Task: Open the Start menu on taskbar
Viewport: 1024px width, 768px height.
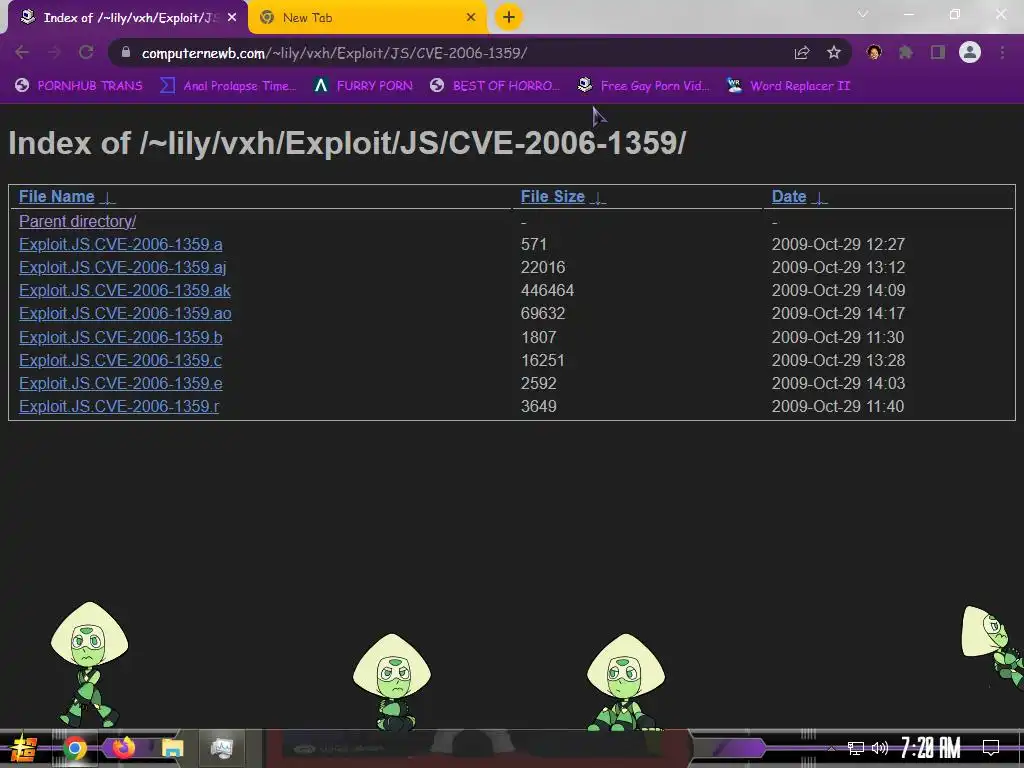Action: pyautogui.click(x=24, y=748)
